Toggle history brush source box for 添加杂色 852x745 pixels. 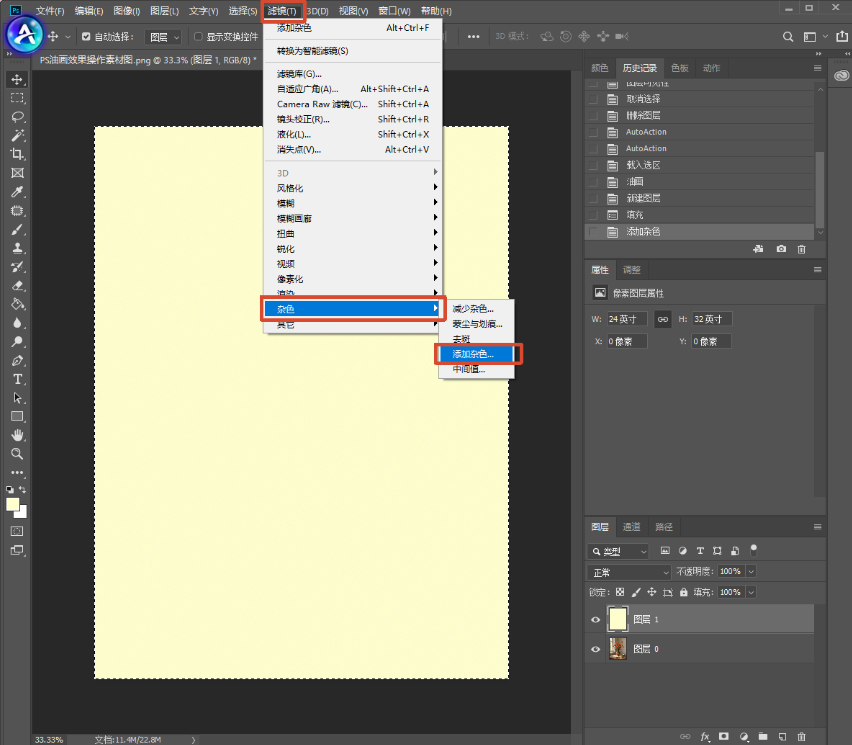(593, 232)
